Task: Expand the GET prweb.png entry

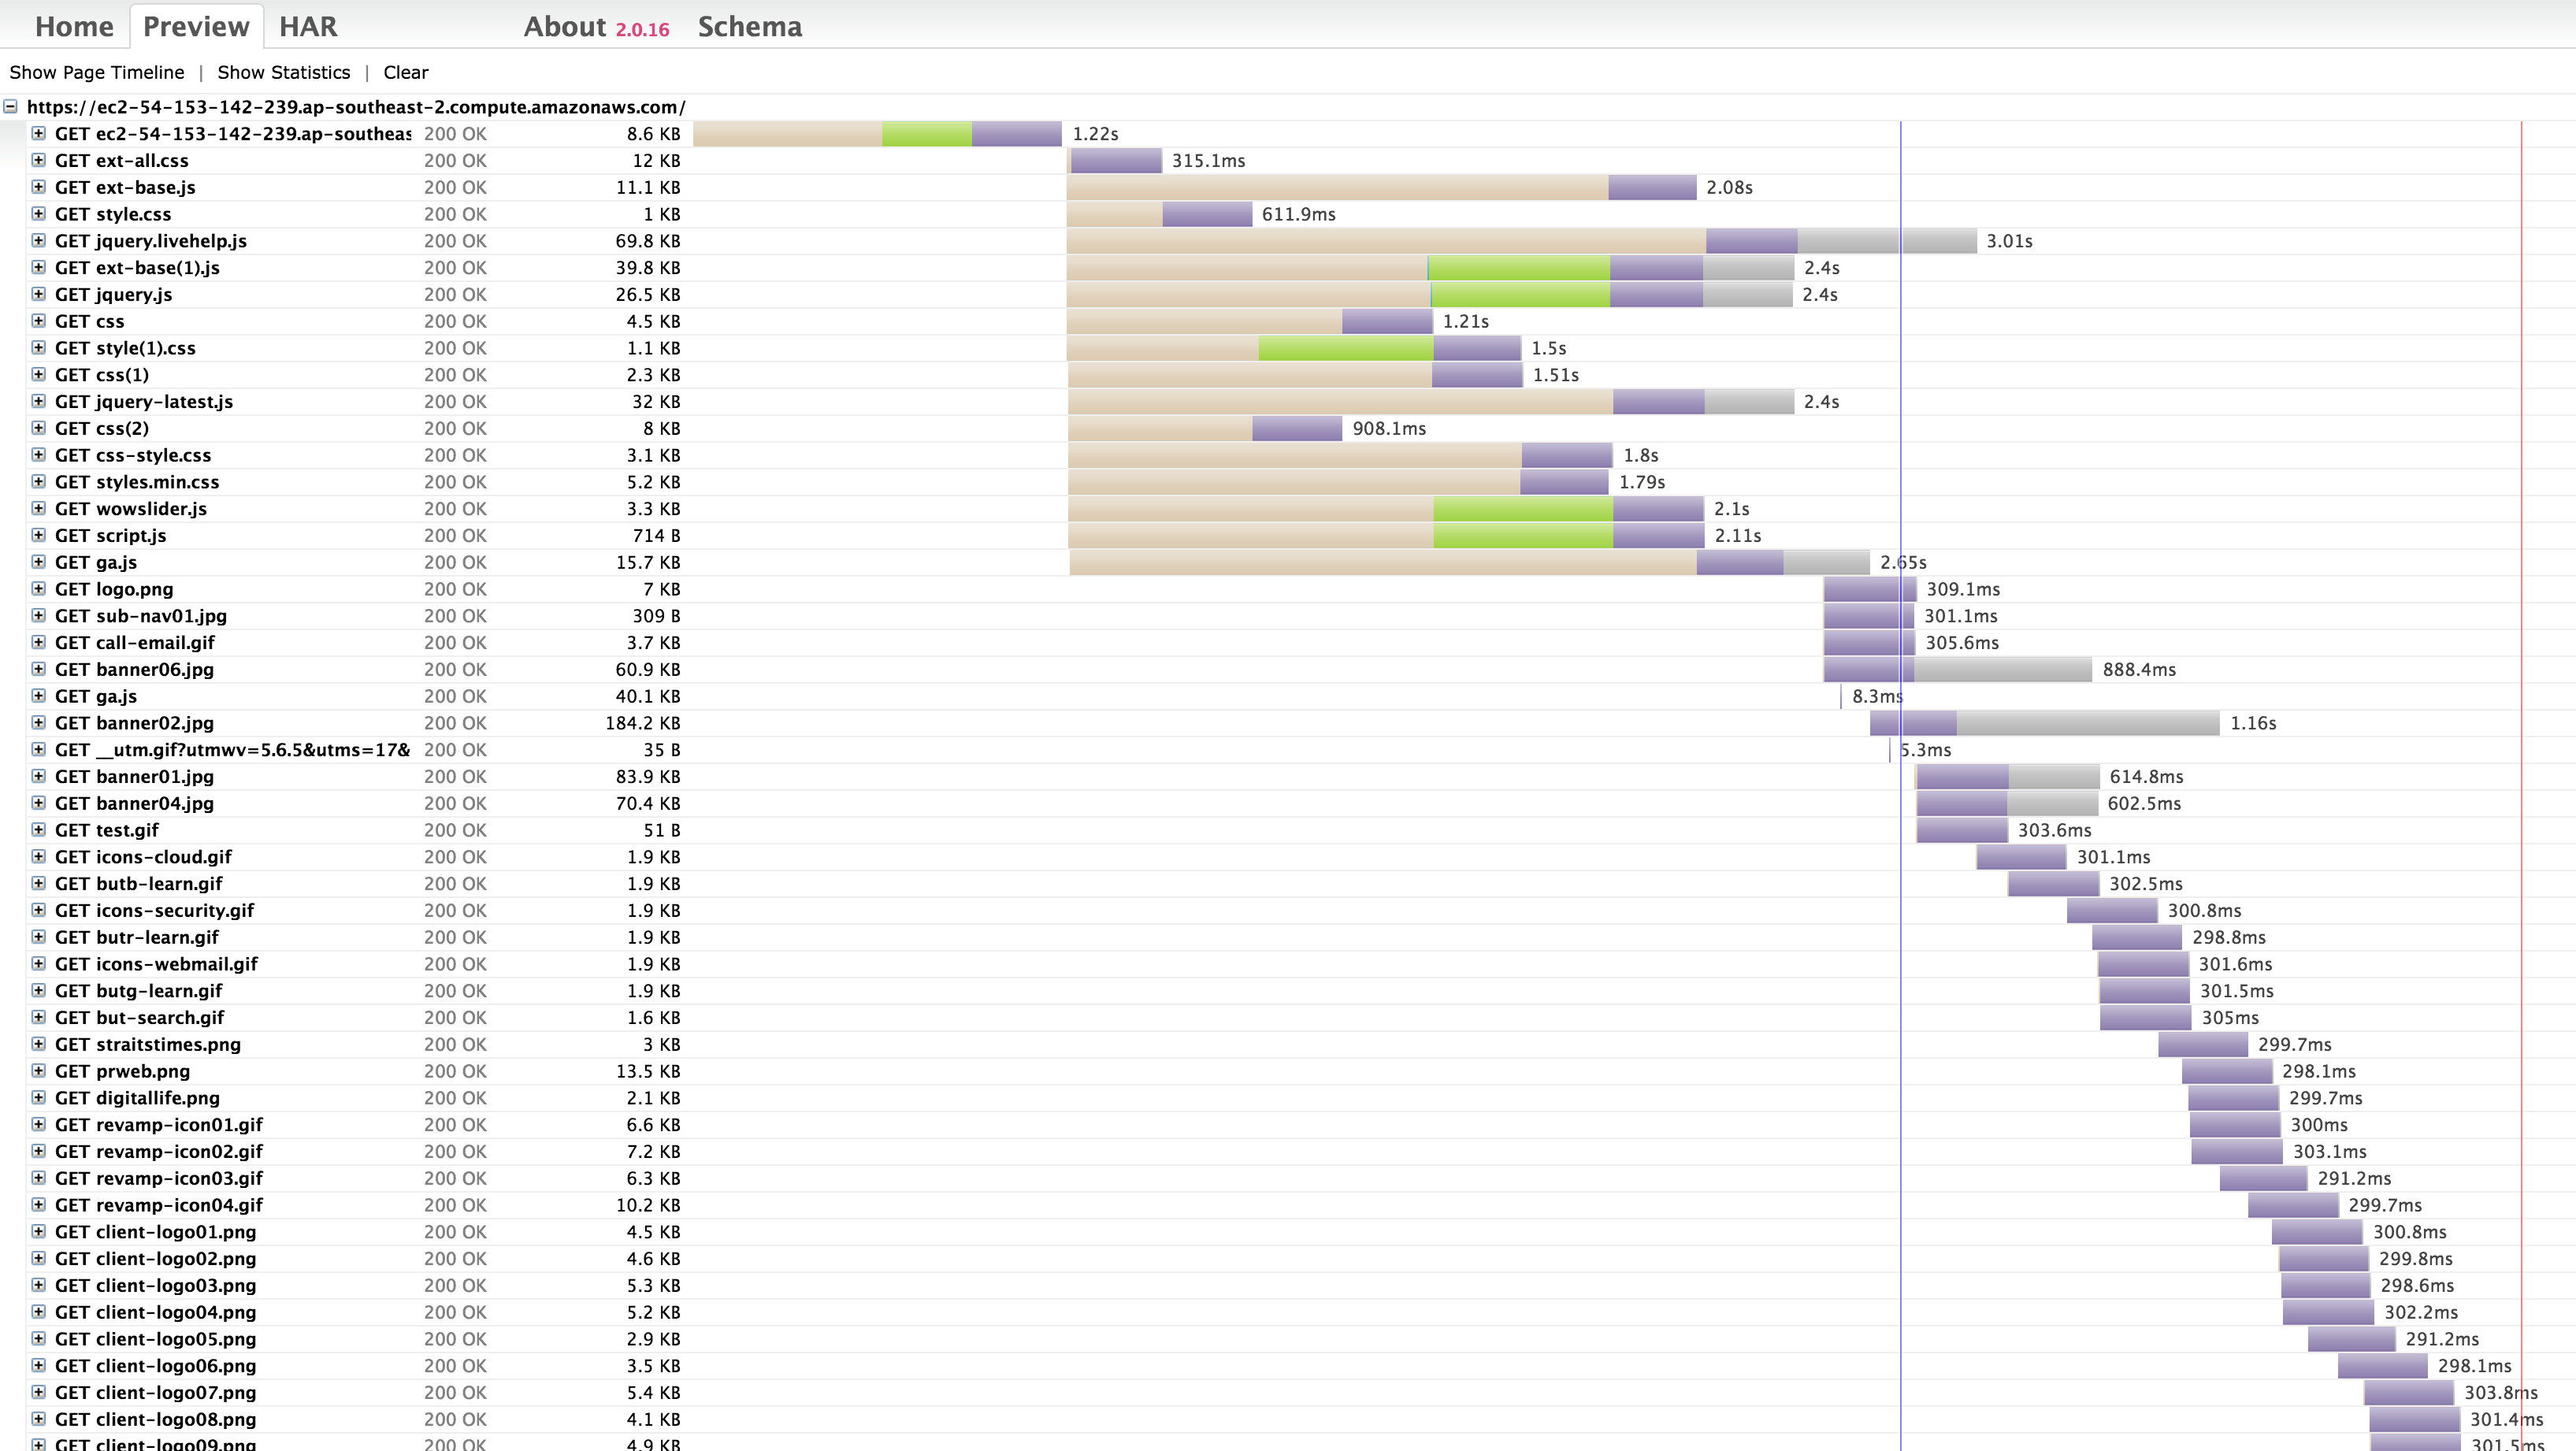Action: 38,1071
